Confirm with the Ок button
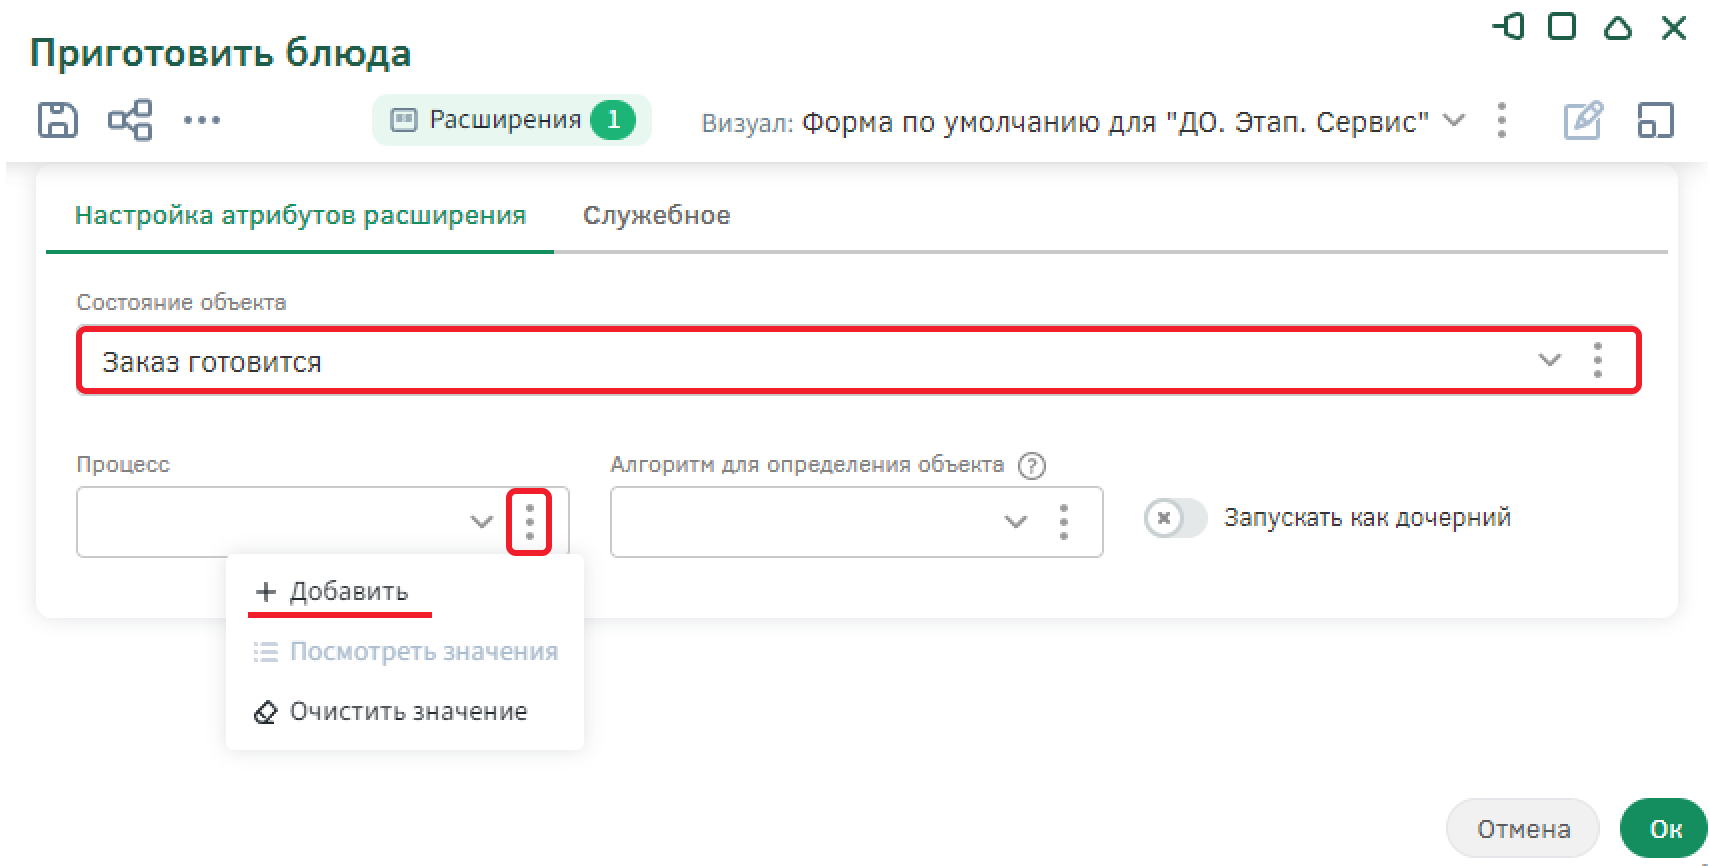This screenshot has width=1710, height=866. (1664, 829)
